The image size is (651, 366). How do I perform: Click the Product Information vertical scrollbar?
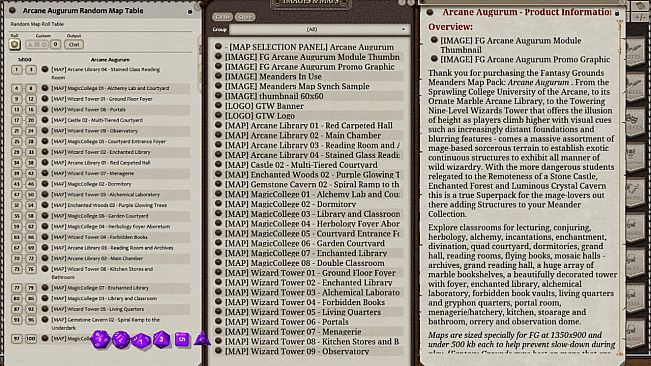[619, 187]
